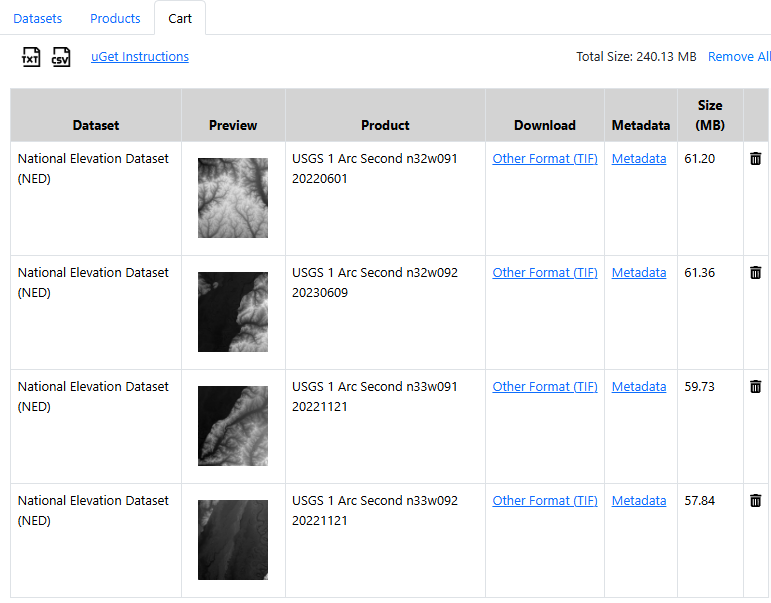The height and width of the screenshot is (603, 771).
Task: Click Remove All link
Action: coord(739,57)
